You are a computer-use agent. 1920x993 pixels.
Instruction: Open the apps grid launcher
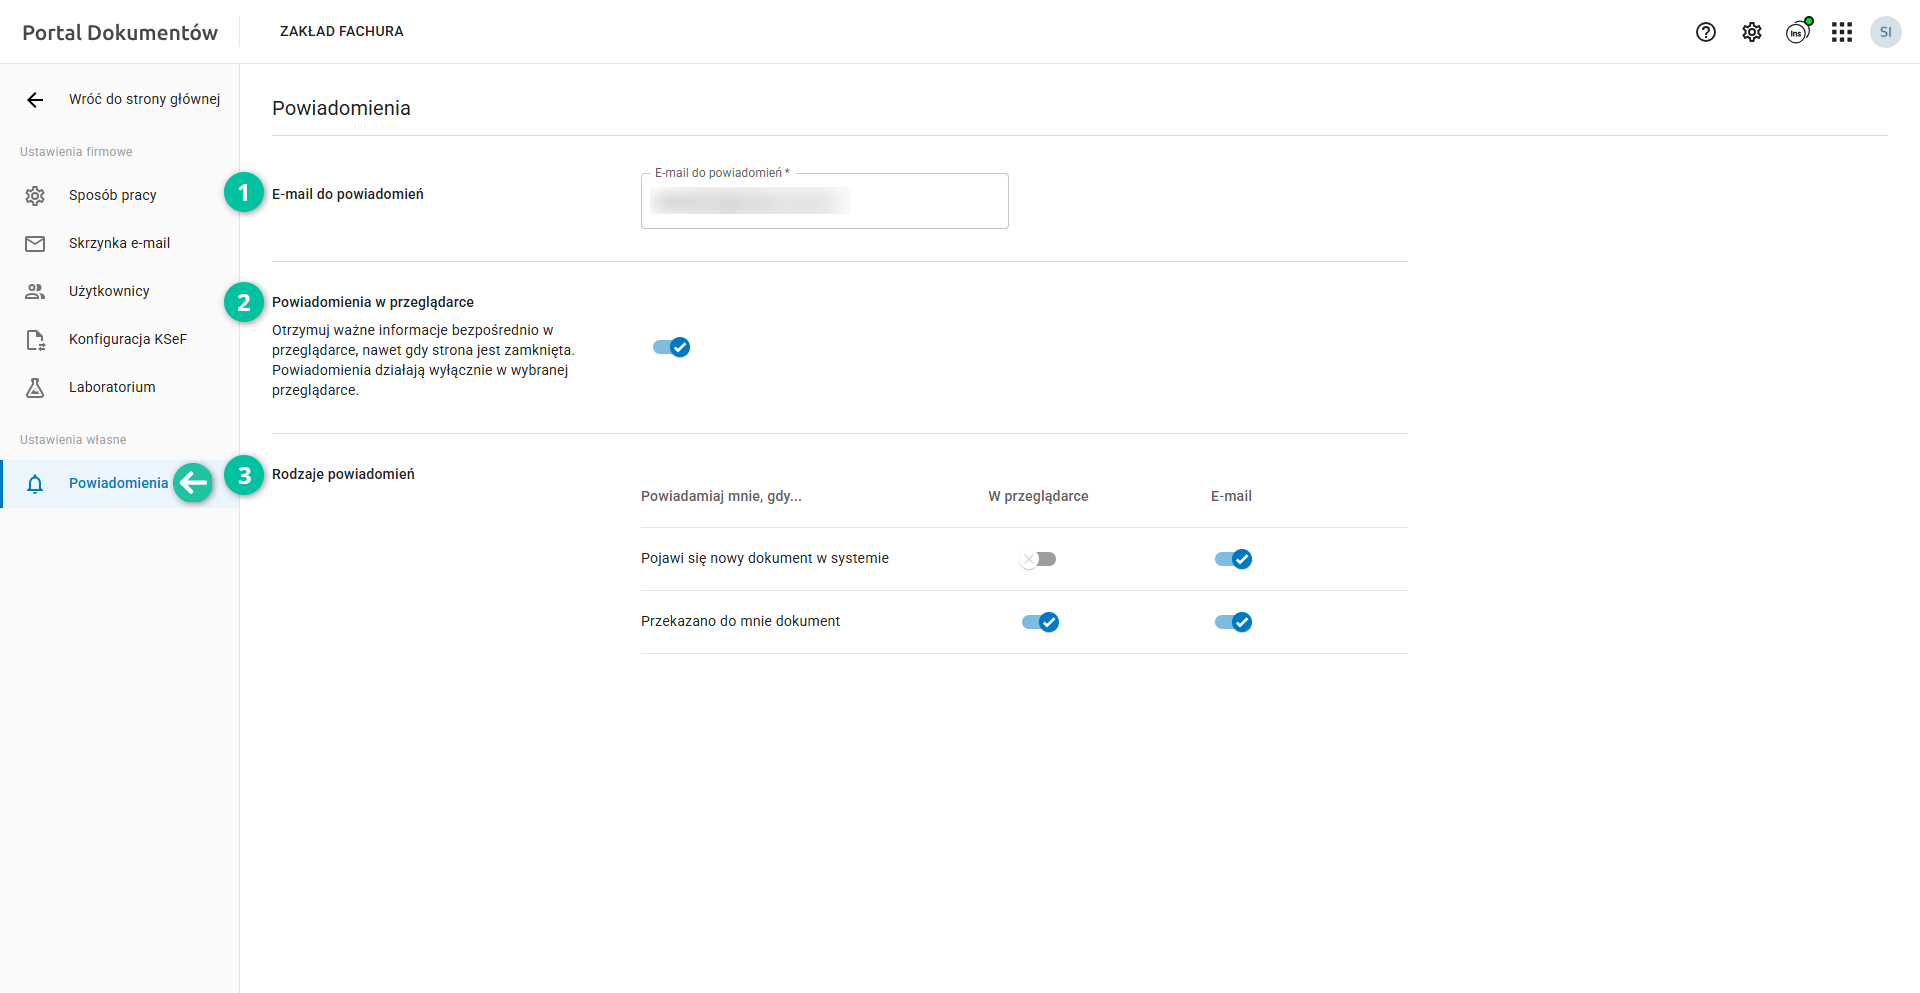1841,32
